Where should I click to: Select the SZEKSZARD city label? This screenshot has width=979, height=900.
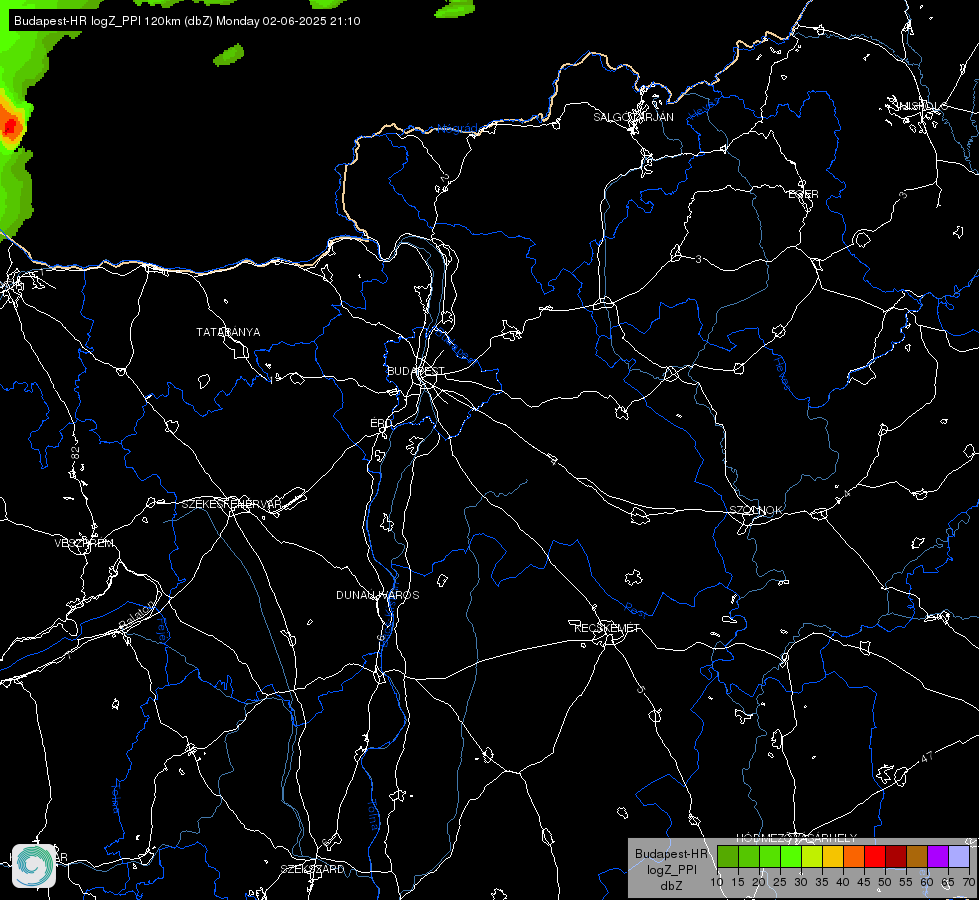312,869
